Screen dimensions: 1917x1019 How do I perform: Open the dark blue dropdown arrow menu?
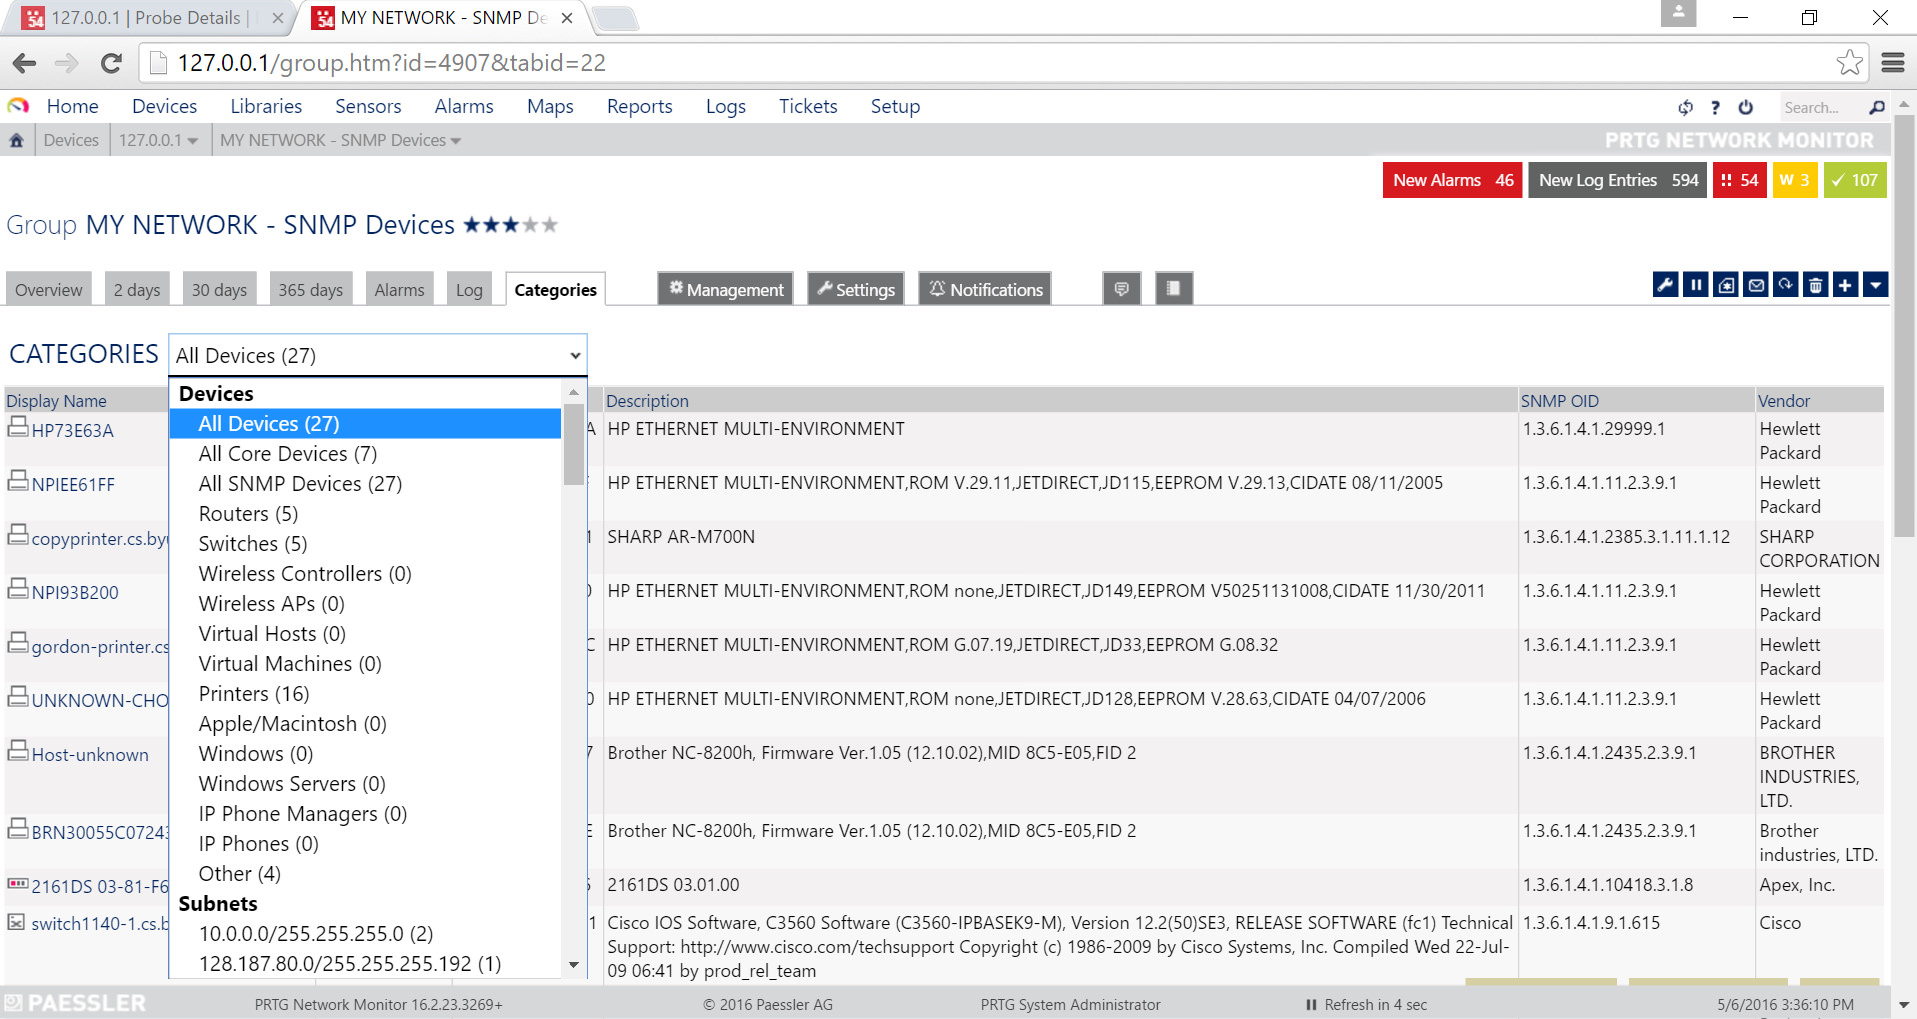click(x=1875, y=286)
